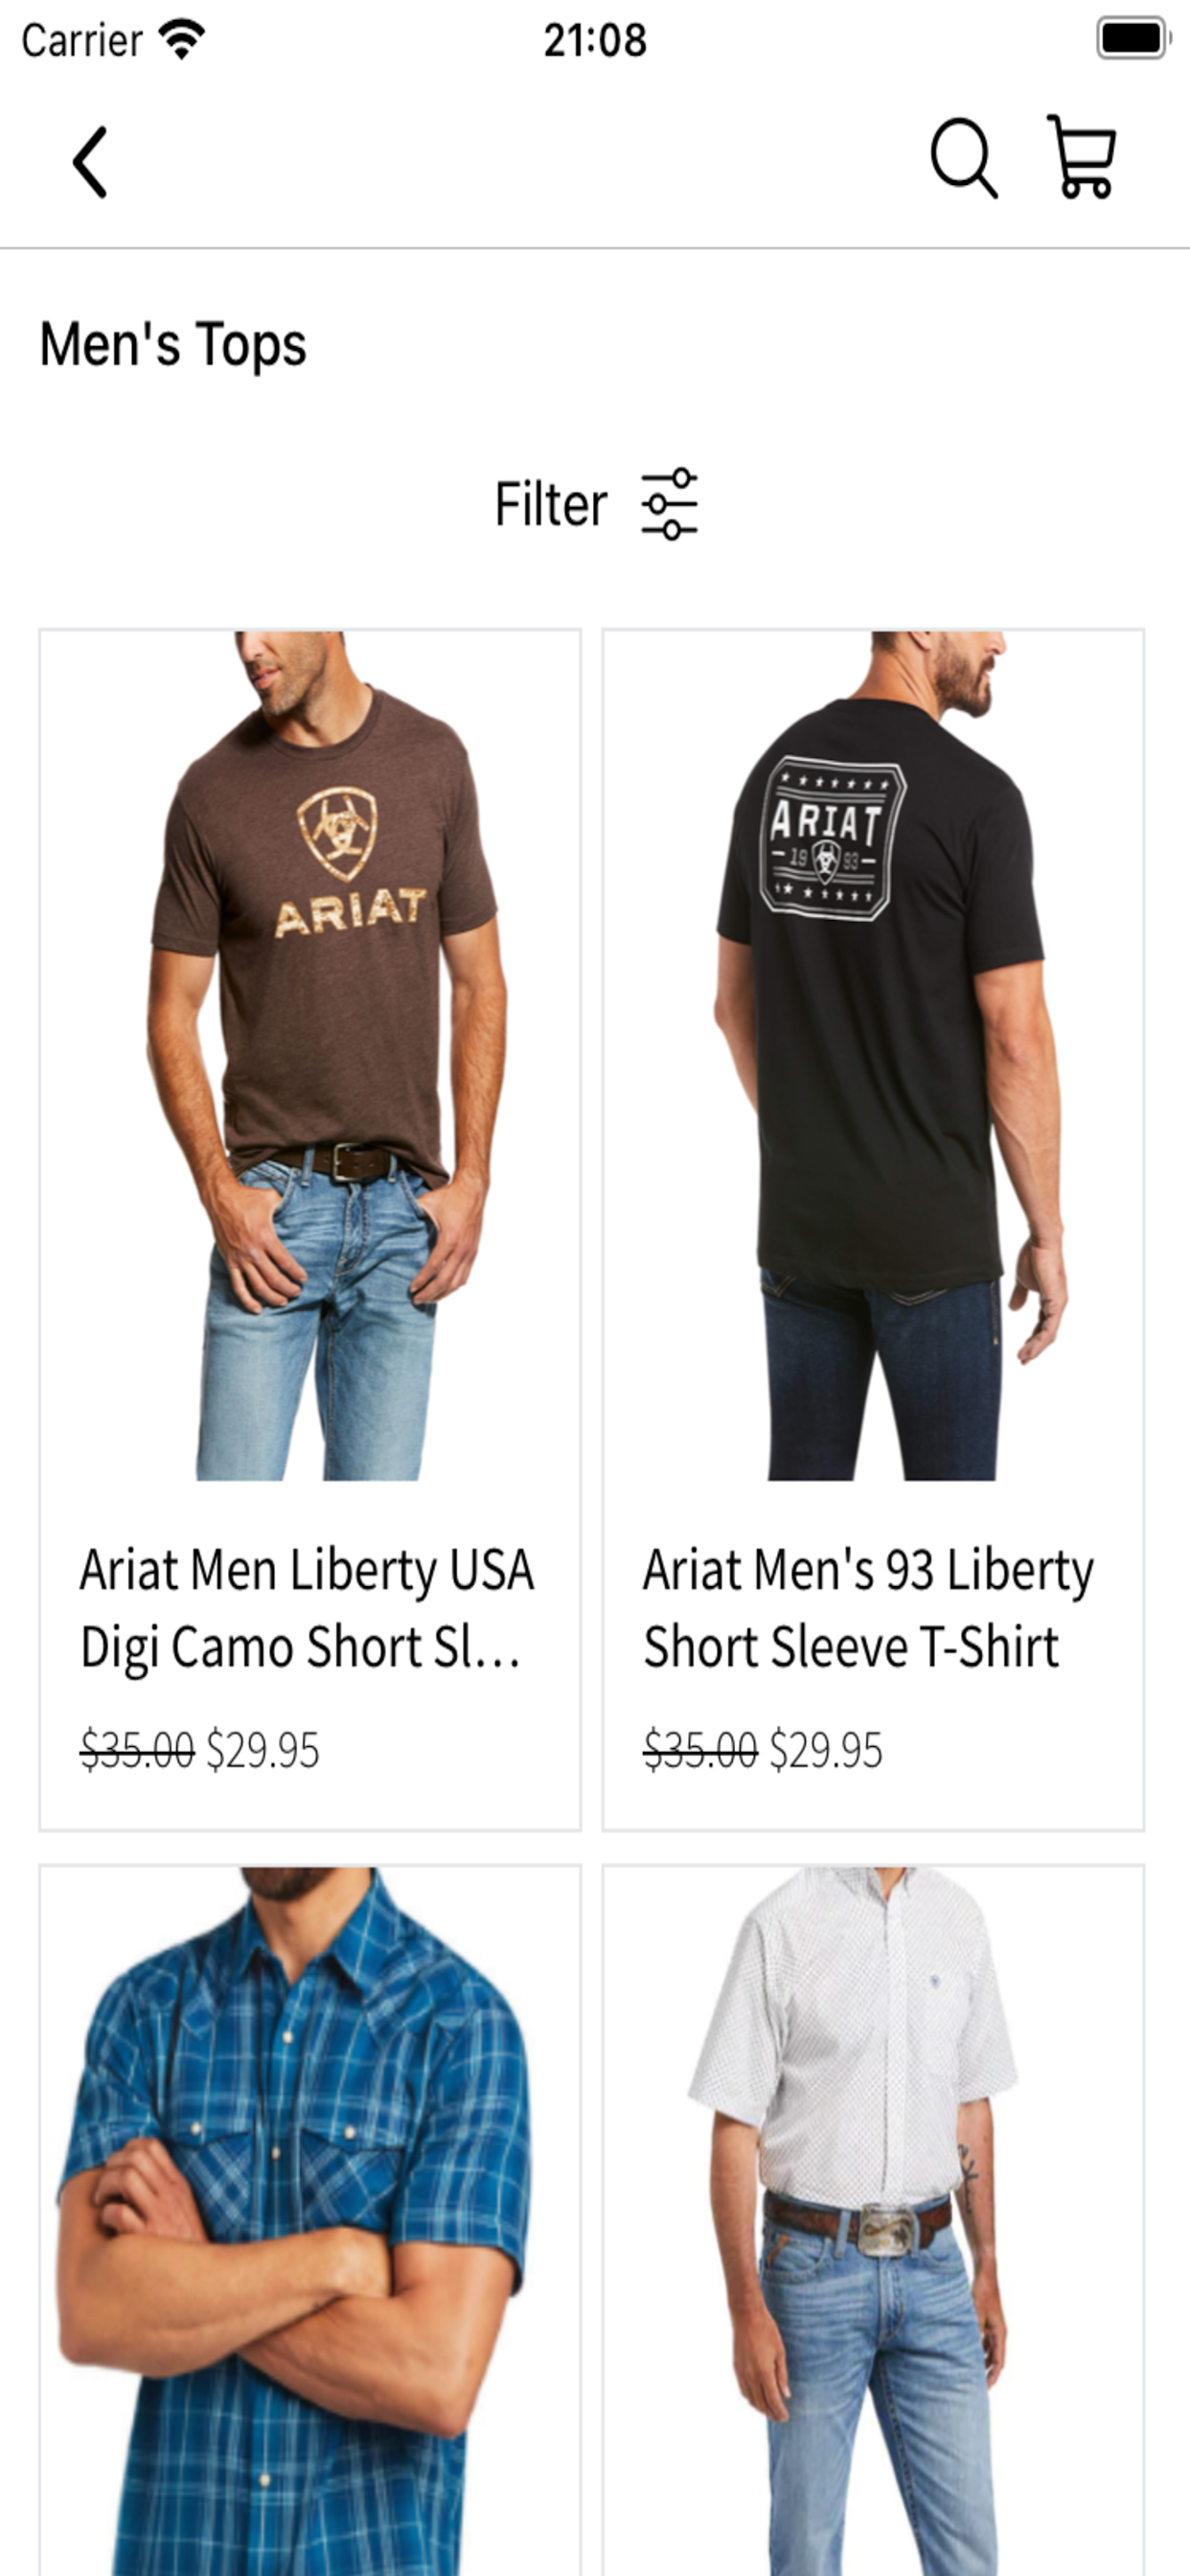Open Ariat Men Liberty USA Digi Camo title
The image size is (1190, 2576).
(x=307, y=1608)
